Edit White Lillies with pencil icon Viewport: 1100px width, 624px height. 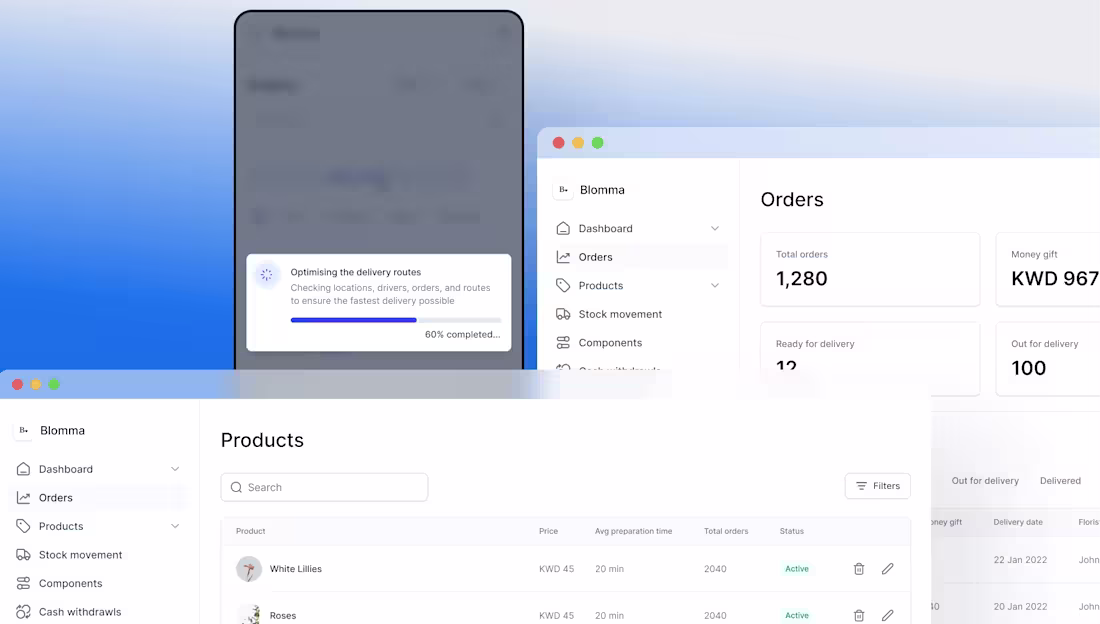pyautogui.click(x=887, y=569)
